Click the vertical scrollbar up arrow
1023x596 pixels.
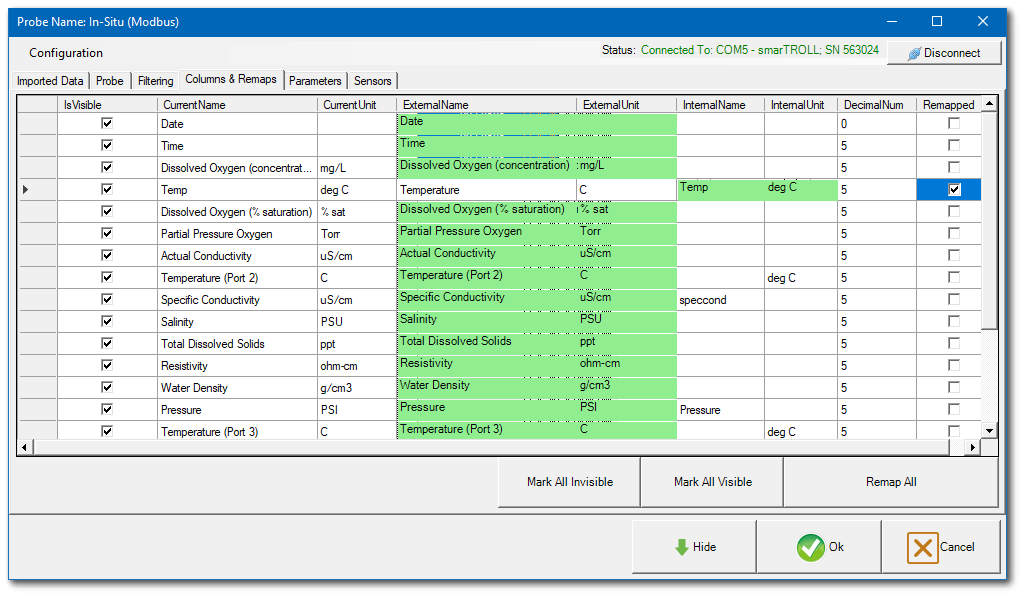pyautogui.click(x=990, y=104)
